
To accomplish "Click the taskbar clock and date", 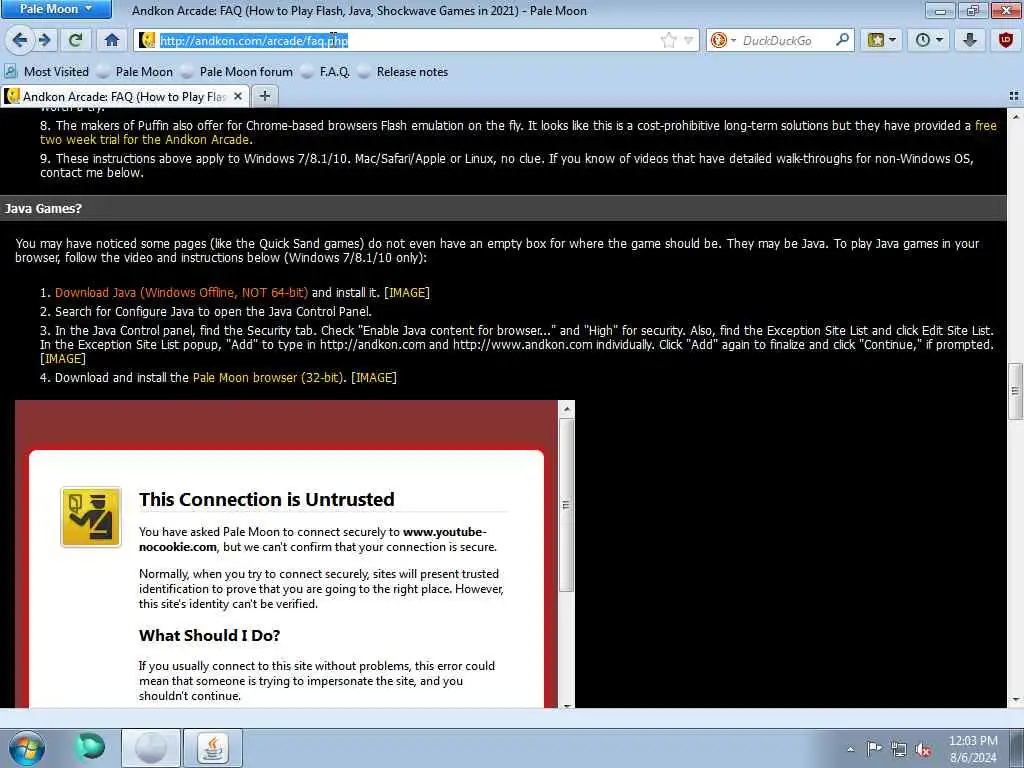I will coord(973,748).
